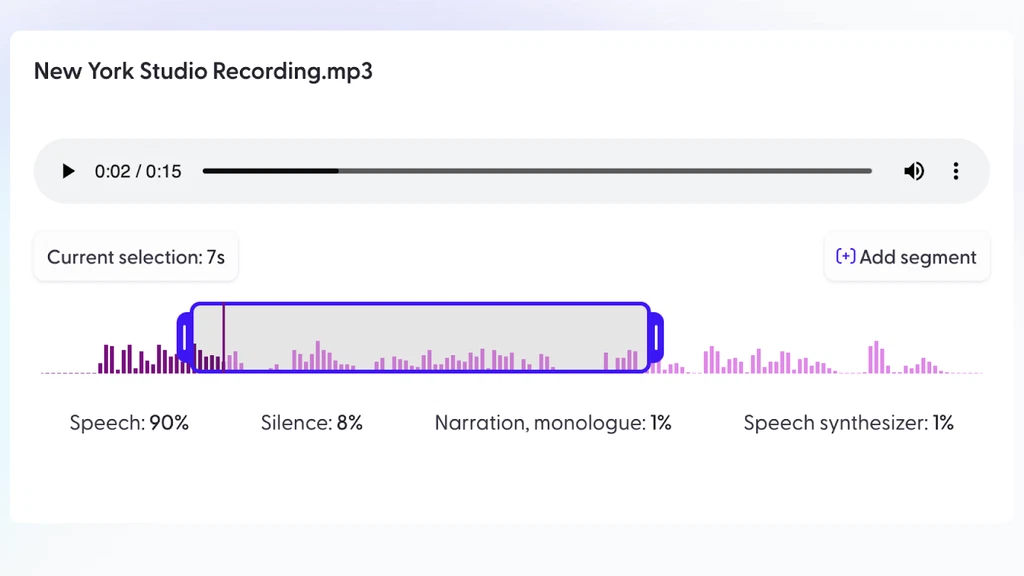1024x576 pixels.
Task: Click the Current selection: 7s badge
Action: point(136,257)
